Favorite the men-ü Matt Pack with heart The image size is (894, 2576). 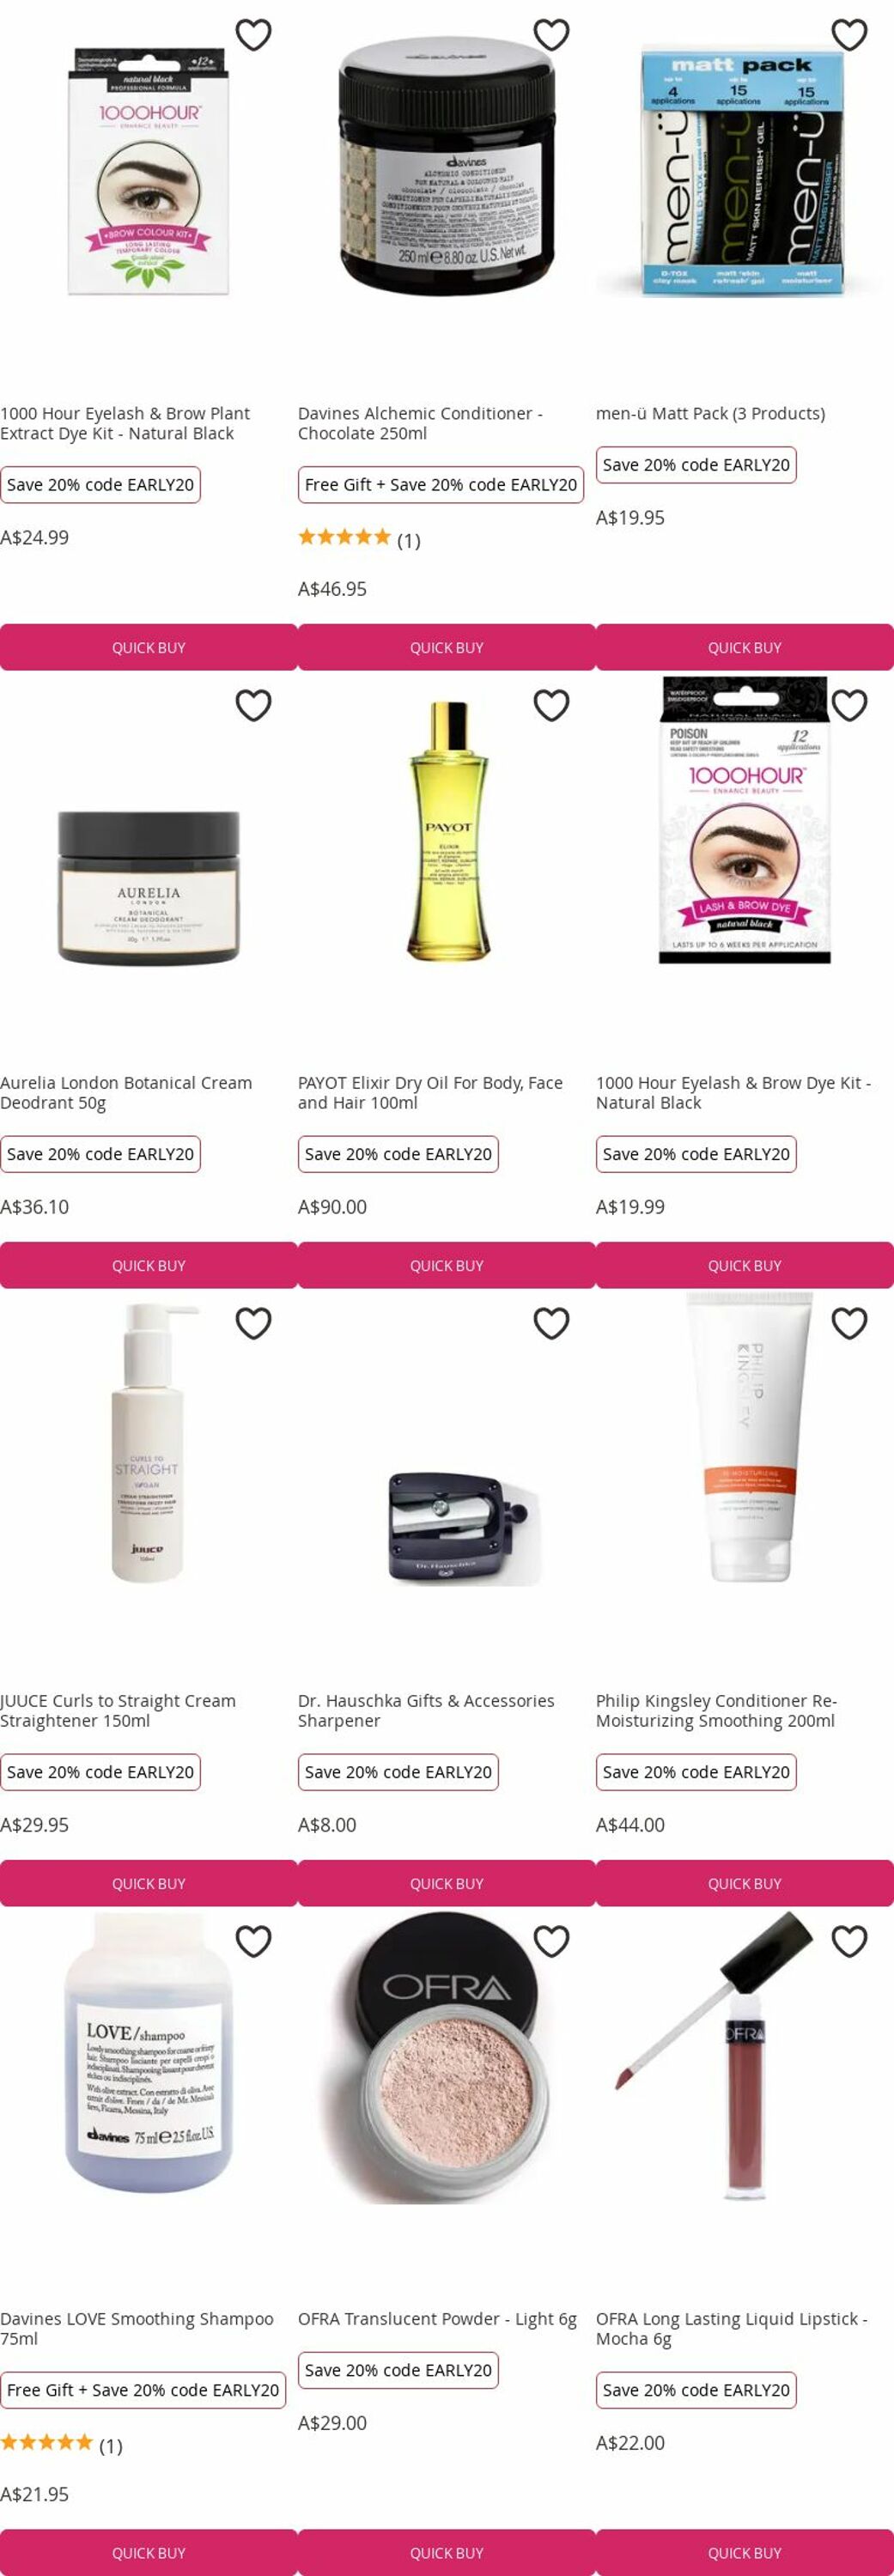849,35
